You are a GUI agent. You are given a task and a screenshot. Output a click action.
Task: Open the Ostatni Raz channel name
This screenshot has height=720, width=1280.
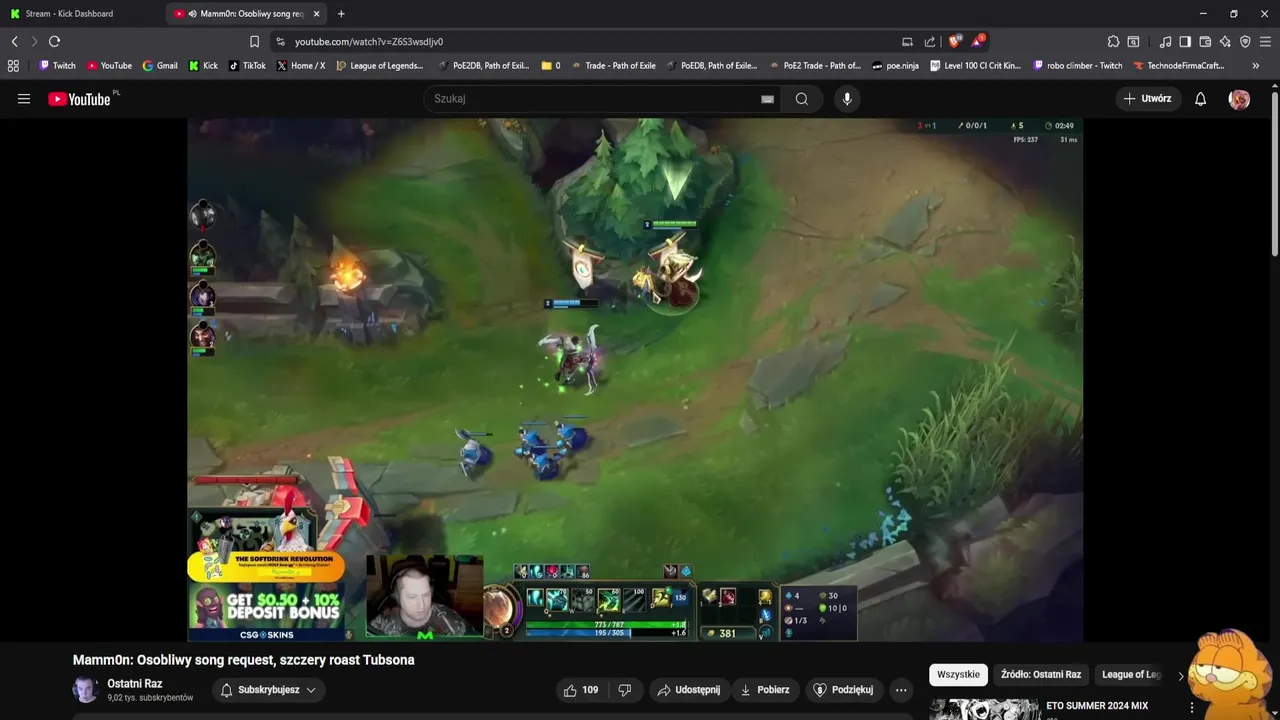pos(135,684)
